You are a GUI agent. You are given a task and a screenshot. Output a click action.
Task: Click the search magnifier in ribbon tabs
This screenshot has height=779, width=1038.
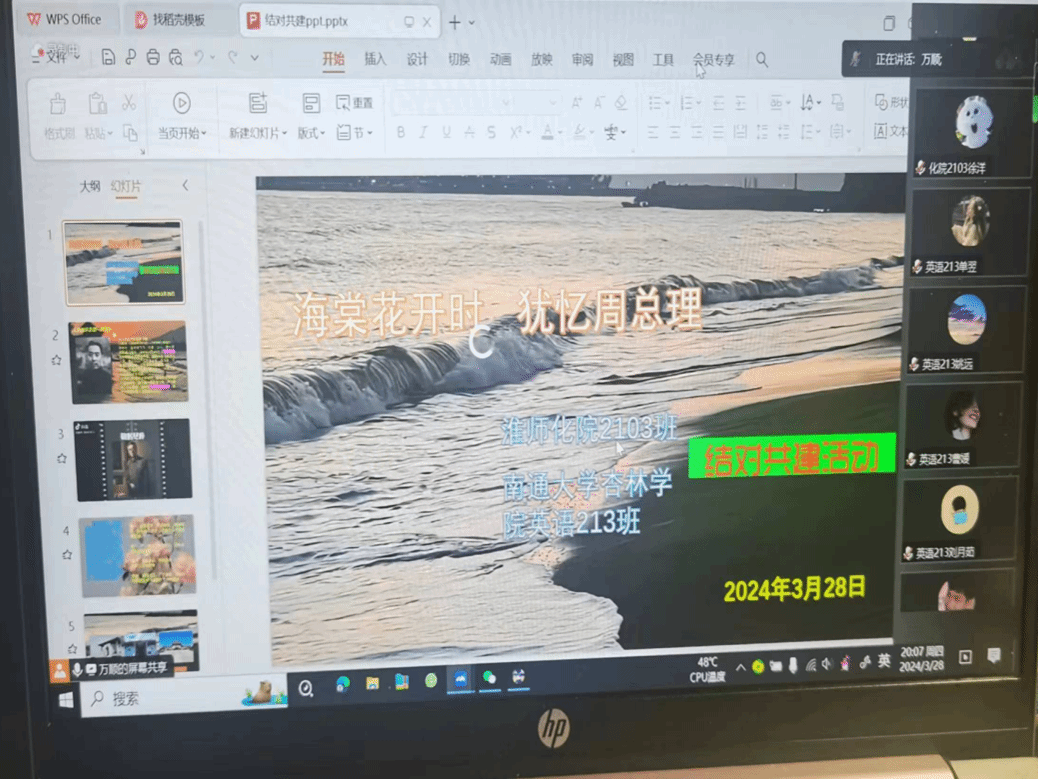coord(762,60)
